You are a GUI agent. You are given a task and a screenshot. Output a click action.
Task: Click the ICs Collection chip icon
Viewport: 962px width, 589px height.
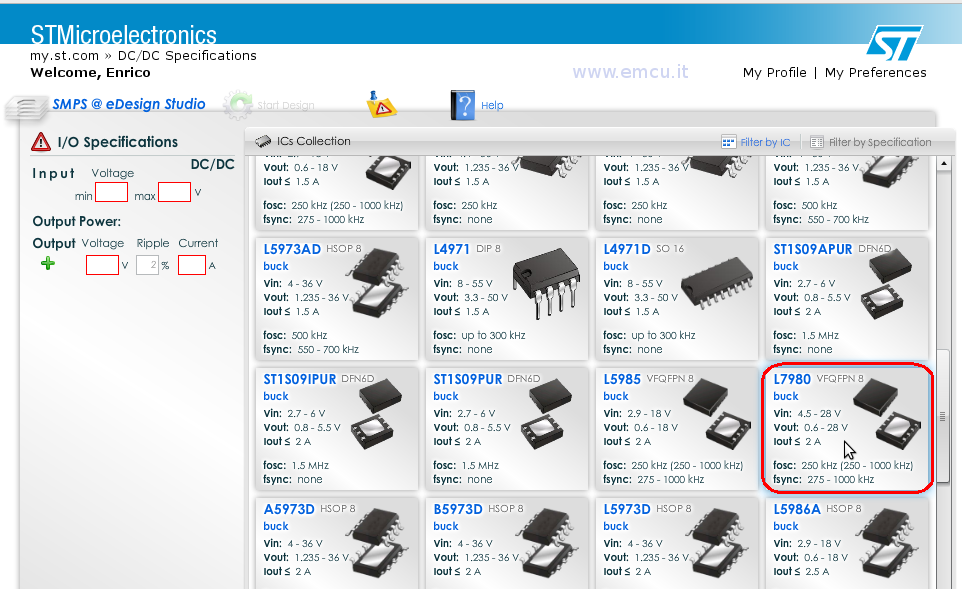point(263,141)
